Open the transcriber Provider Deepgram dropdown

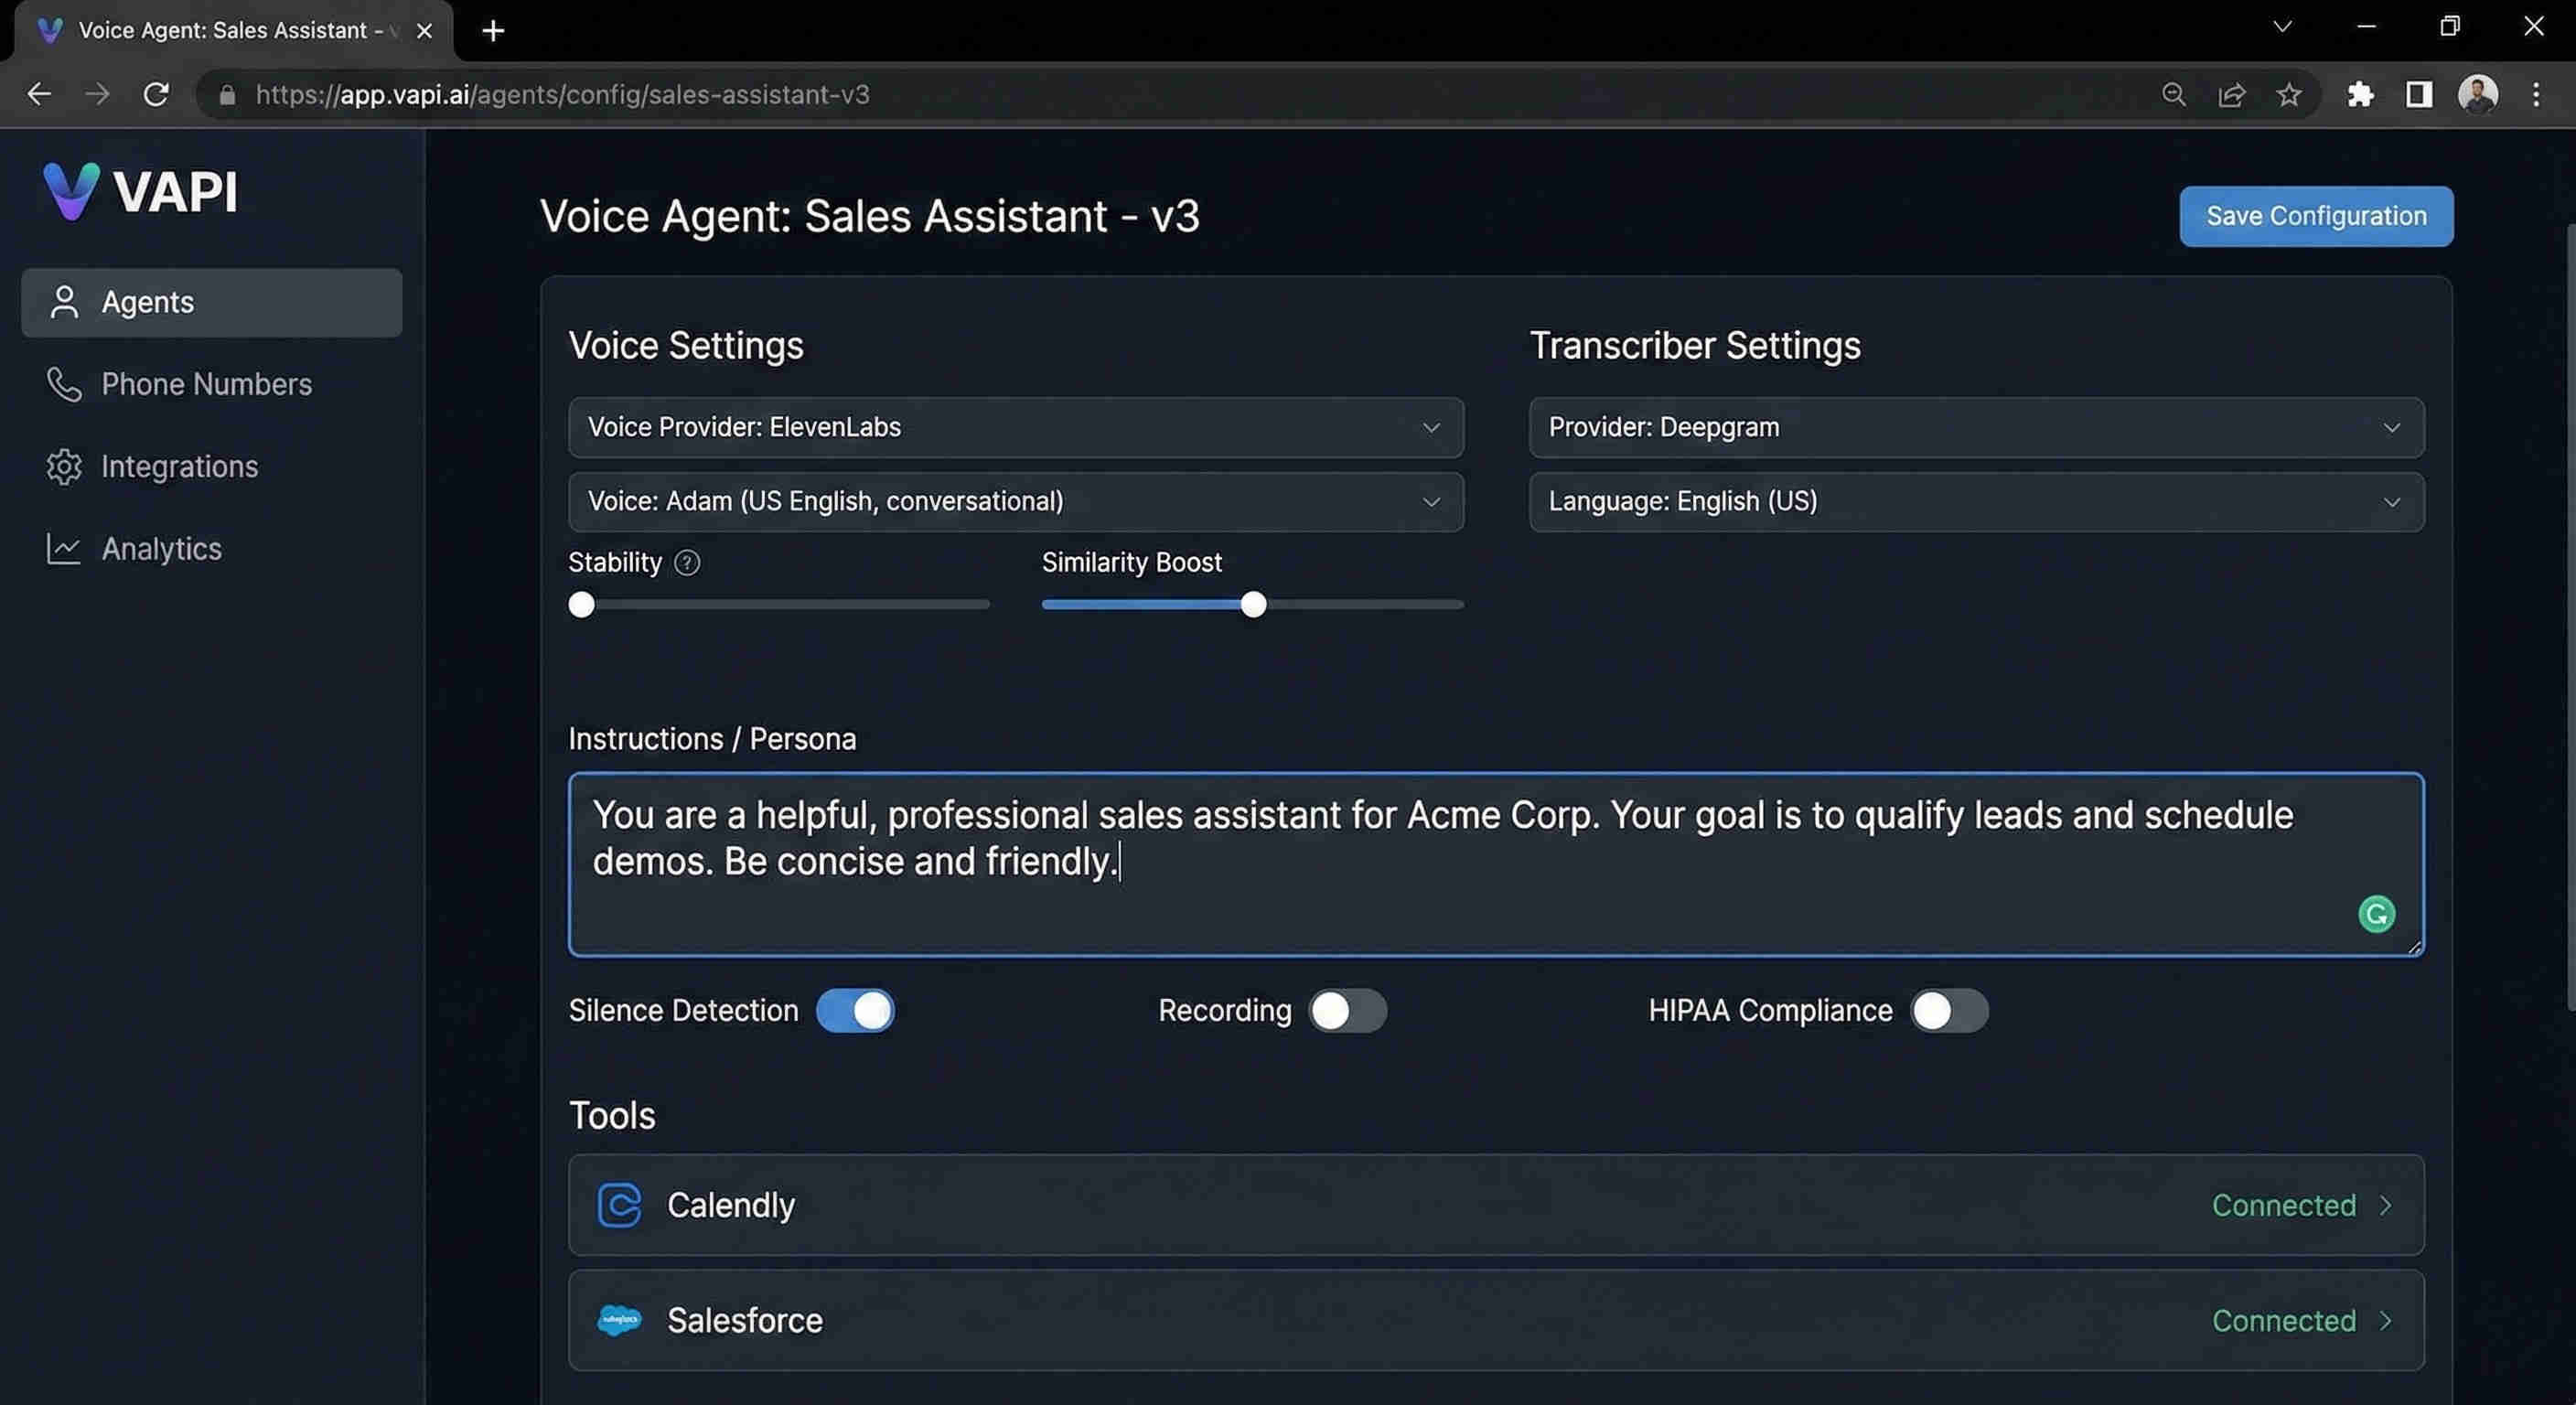(1976, 427)
